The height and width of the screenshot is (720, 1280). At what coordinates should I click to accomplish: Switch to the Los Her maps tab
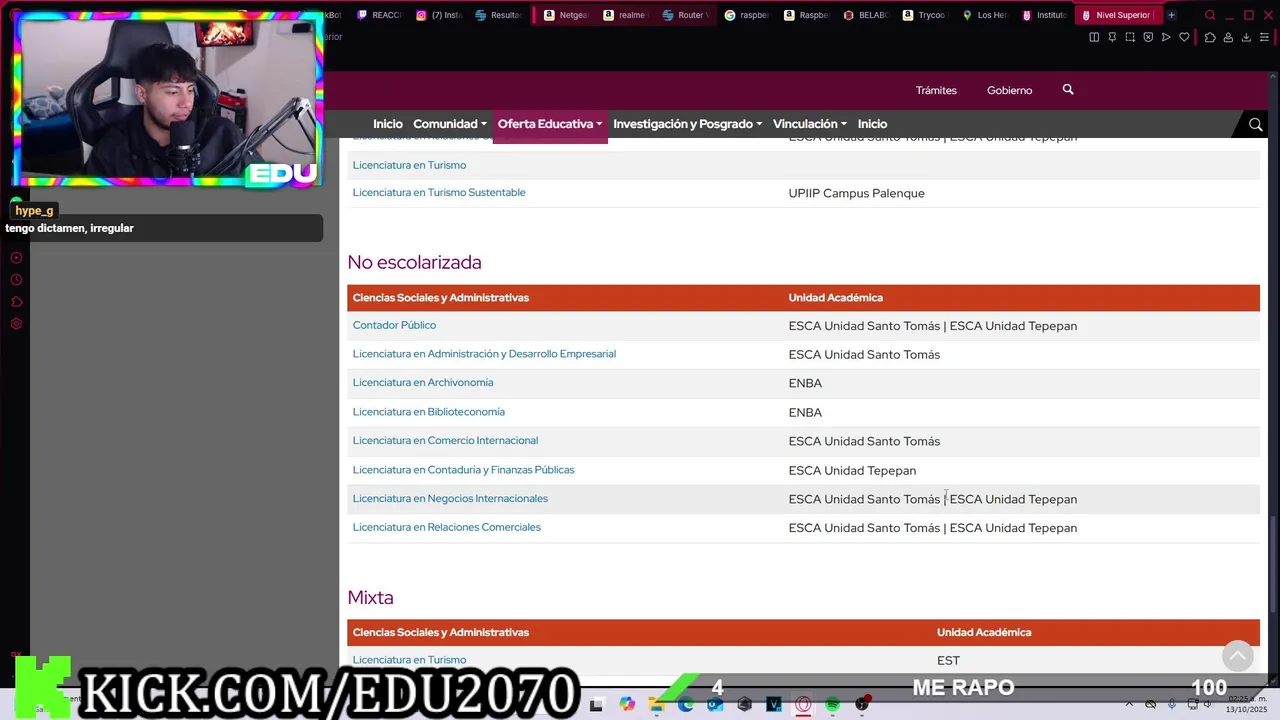(984, 15)
